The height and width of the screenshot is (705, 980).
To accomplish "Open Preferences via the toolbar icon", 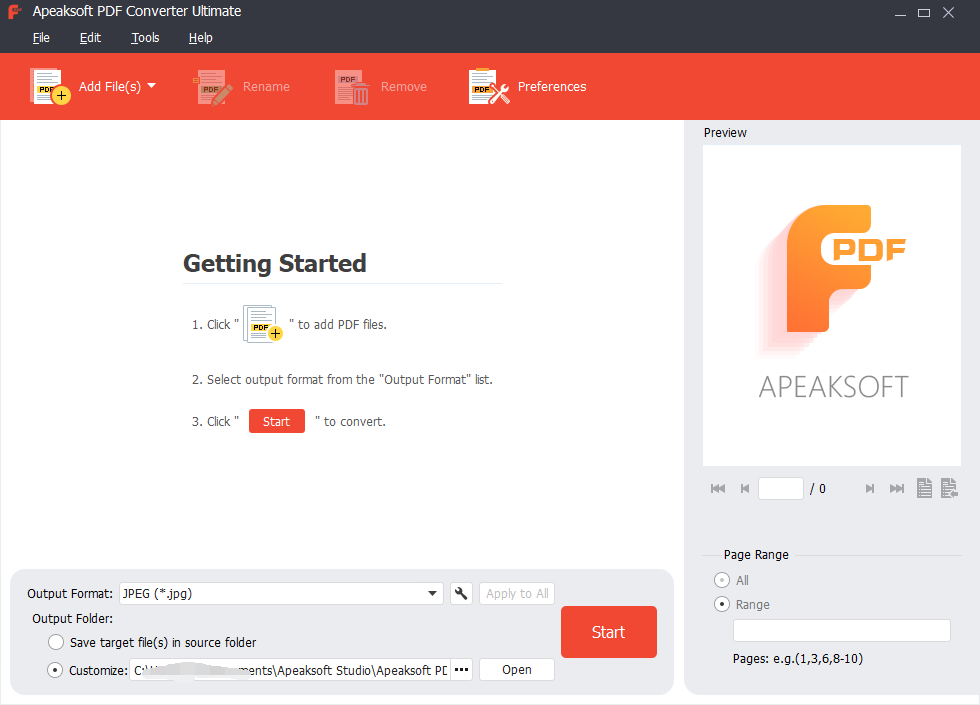I will 487,86.
